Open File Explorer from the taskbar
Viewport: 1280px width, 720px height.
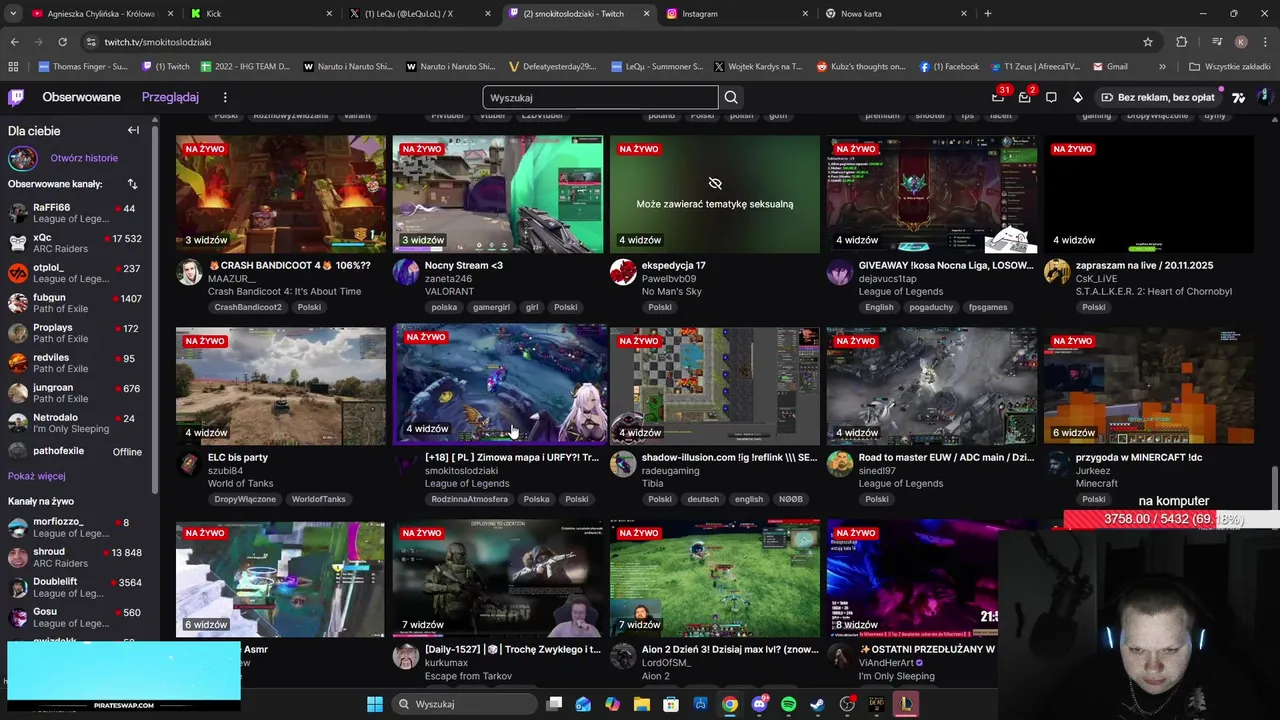(642, 704)
